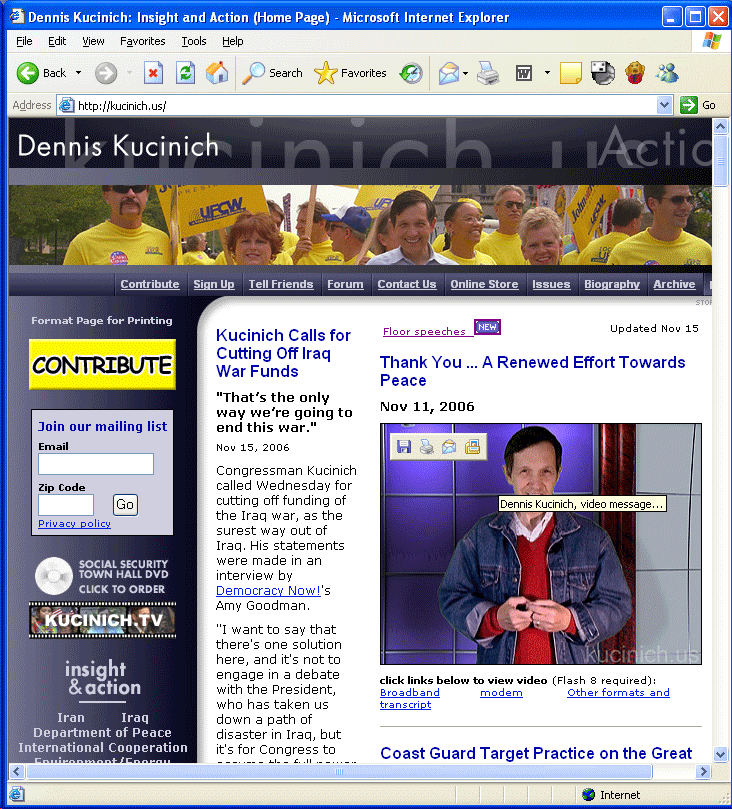Click the Email input field
The width and height of the screenshot is (732, 809).
[x=96, y=464]
